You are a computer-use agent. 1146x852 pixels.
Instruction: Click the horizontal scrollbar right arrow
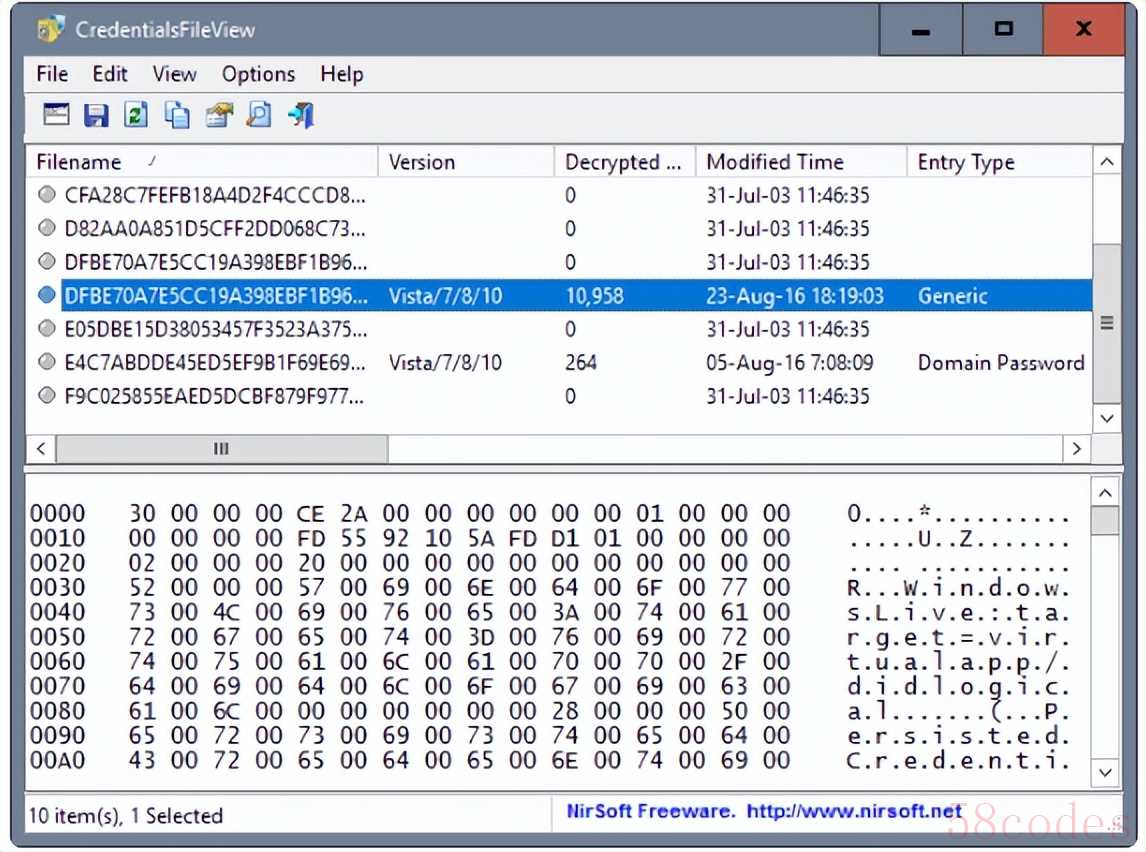tap(1076, 449)
